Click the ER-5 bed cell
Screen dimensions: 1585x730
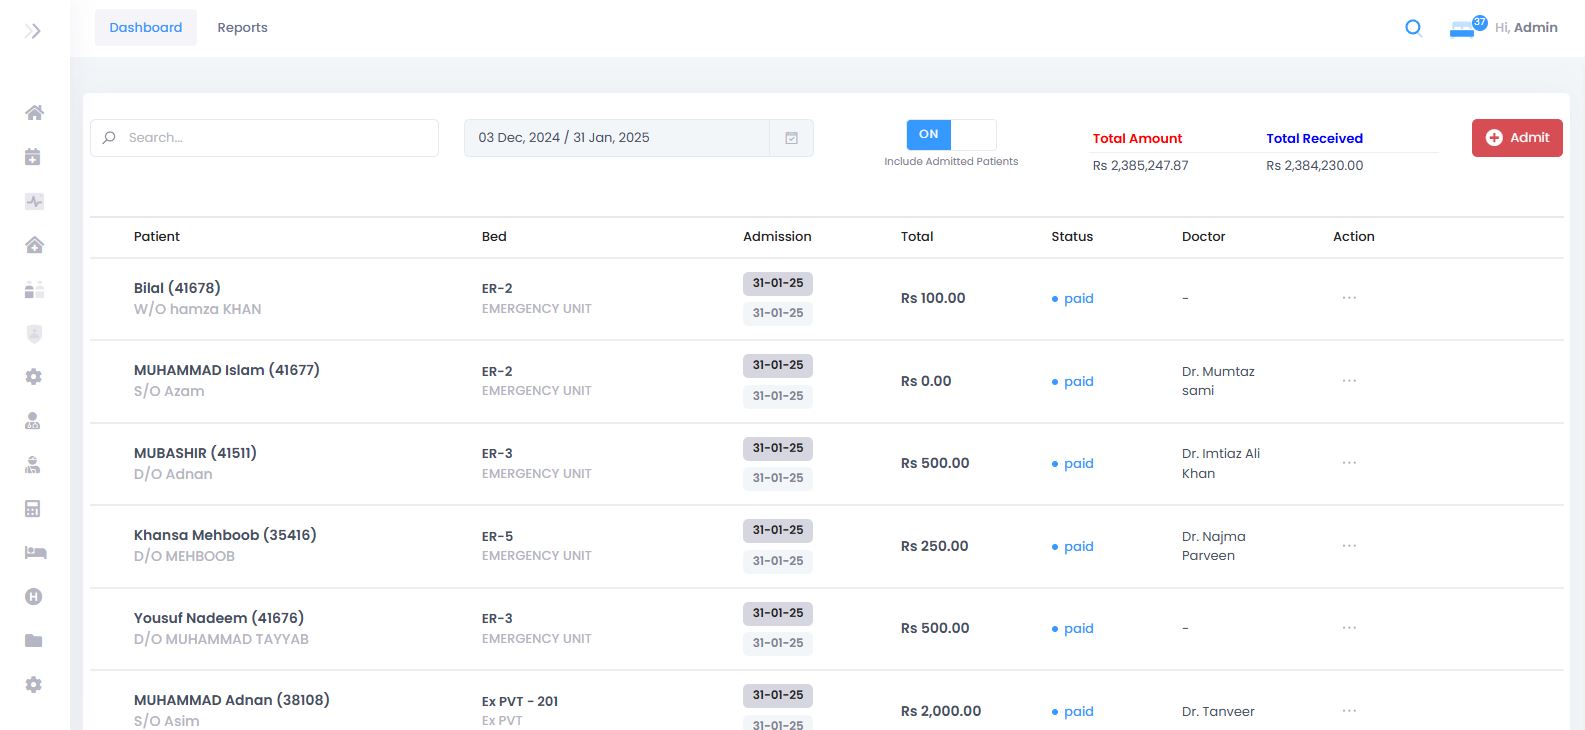pyautogui.click(x=537, y=546)
